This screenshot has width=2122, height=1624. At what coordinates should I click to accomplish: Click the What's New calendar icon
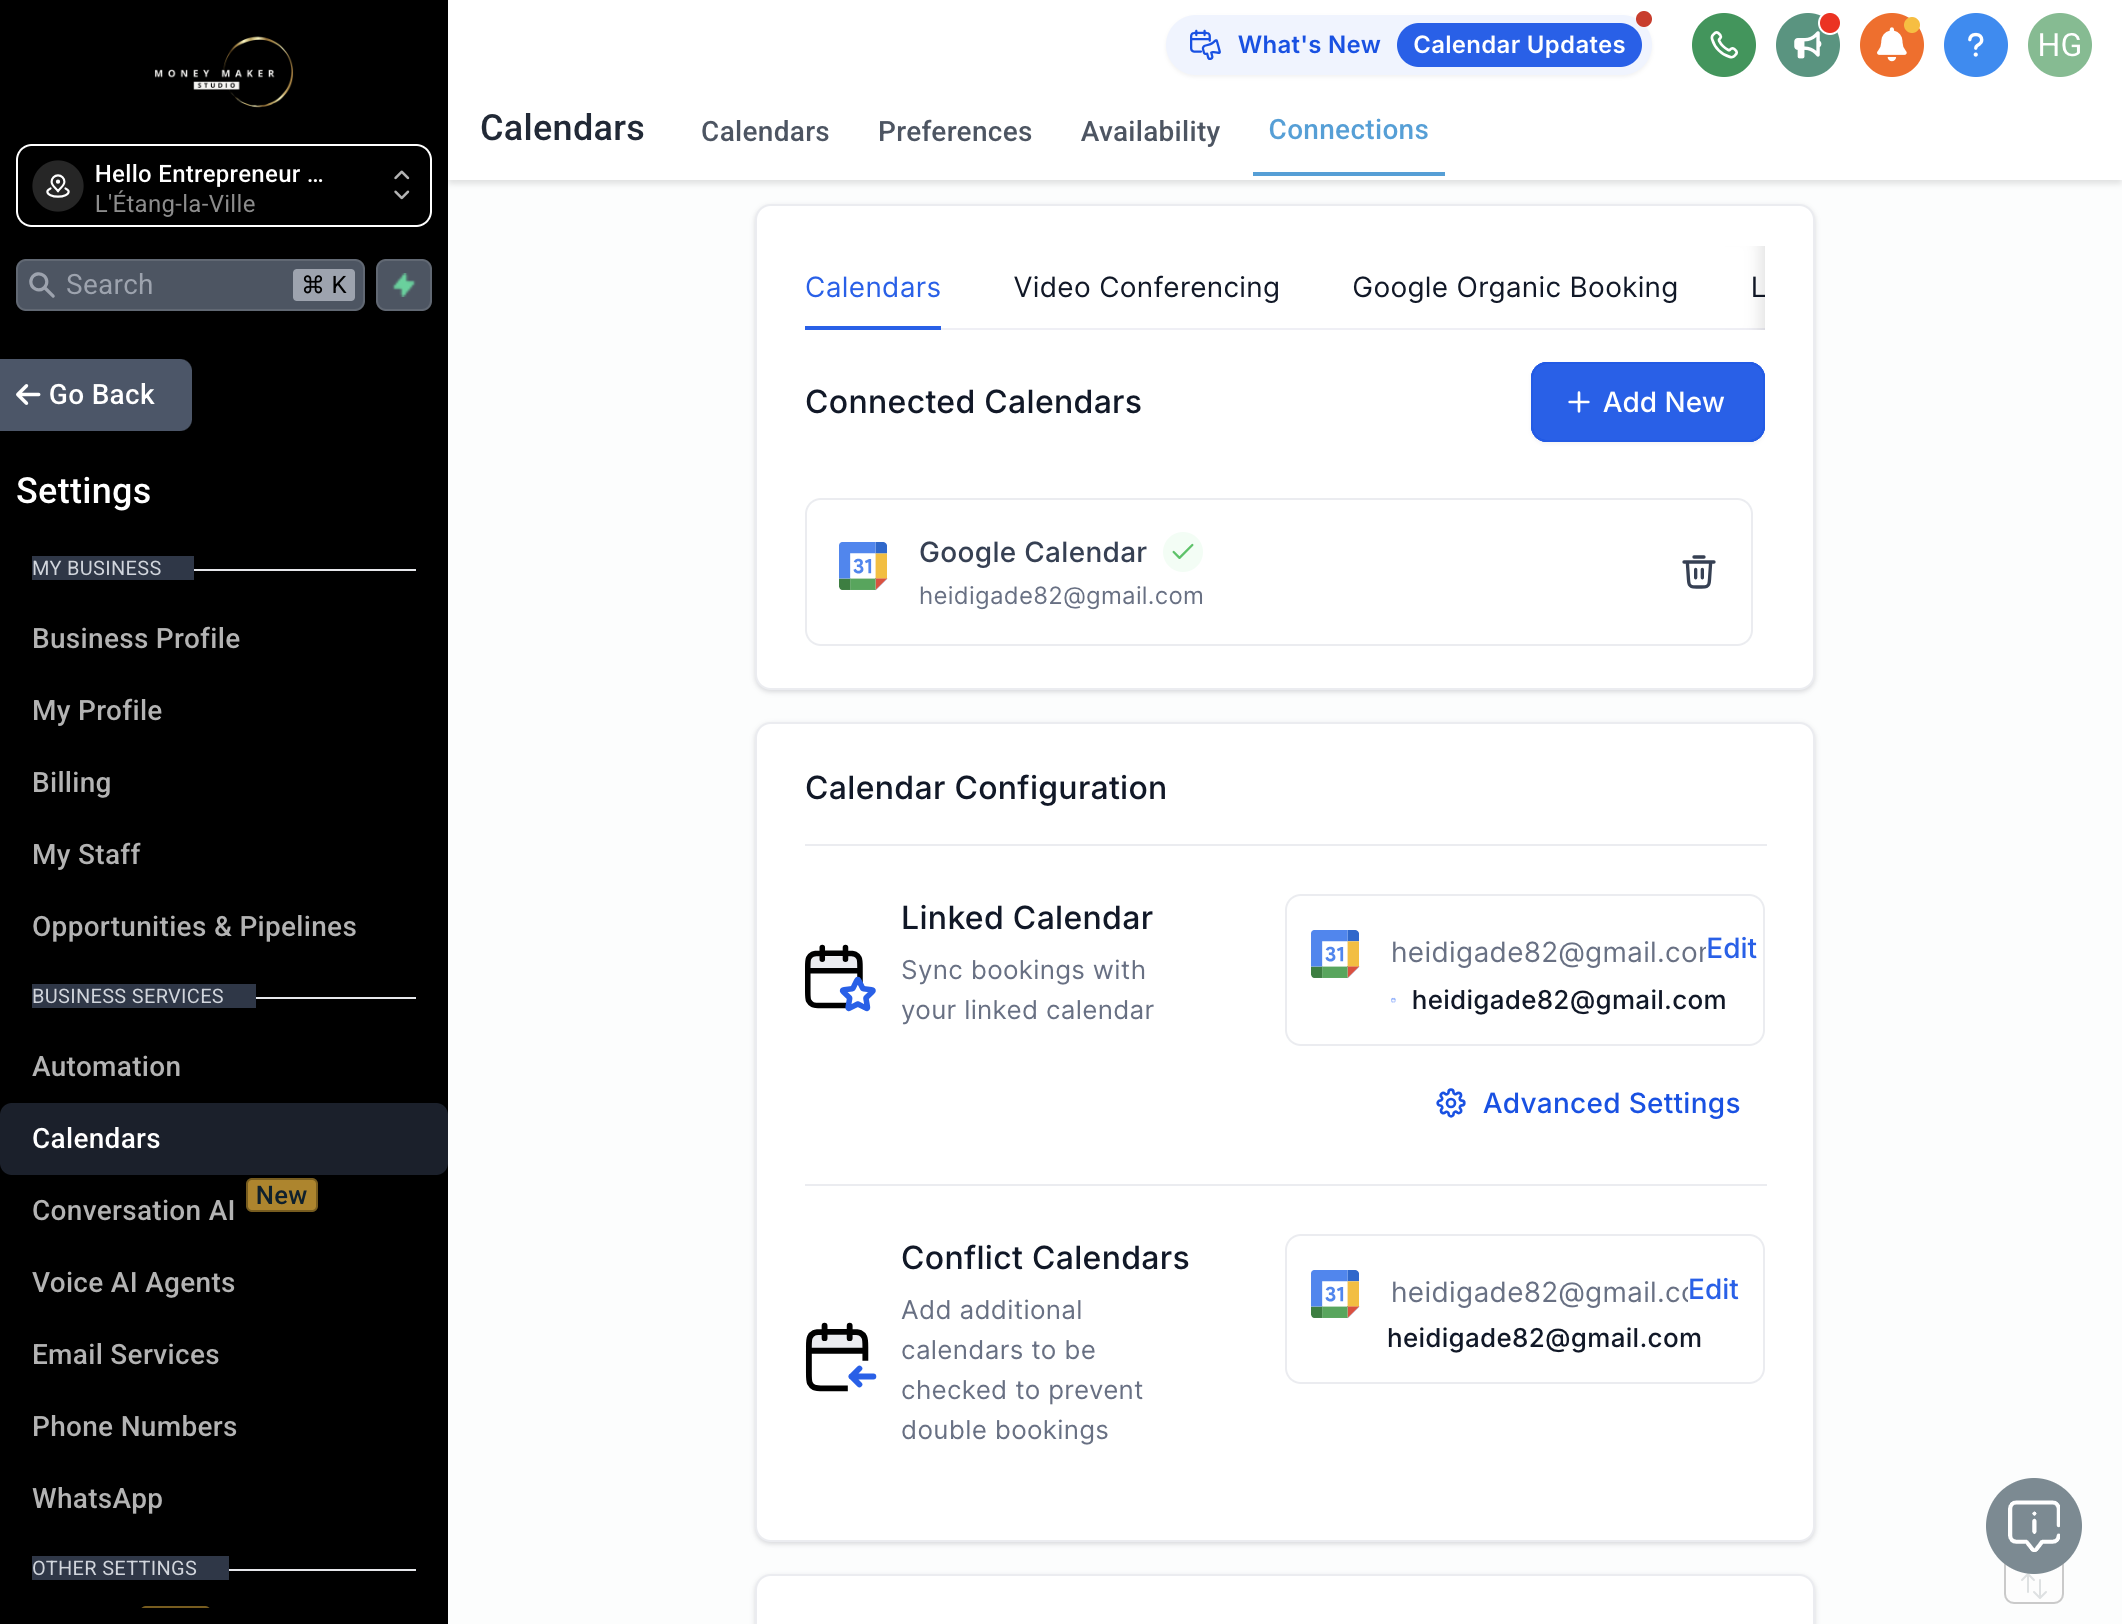(x=1205, y=45)
